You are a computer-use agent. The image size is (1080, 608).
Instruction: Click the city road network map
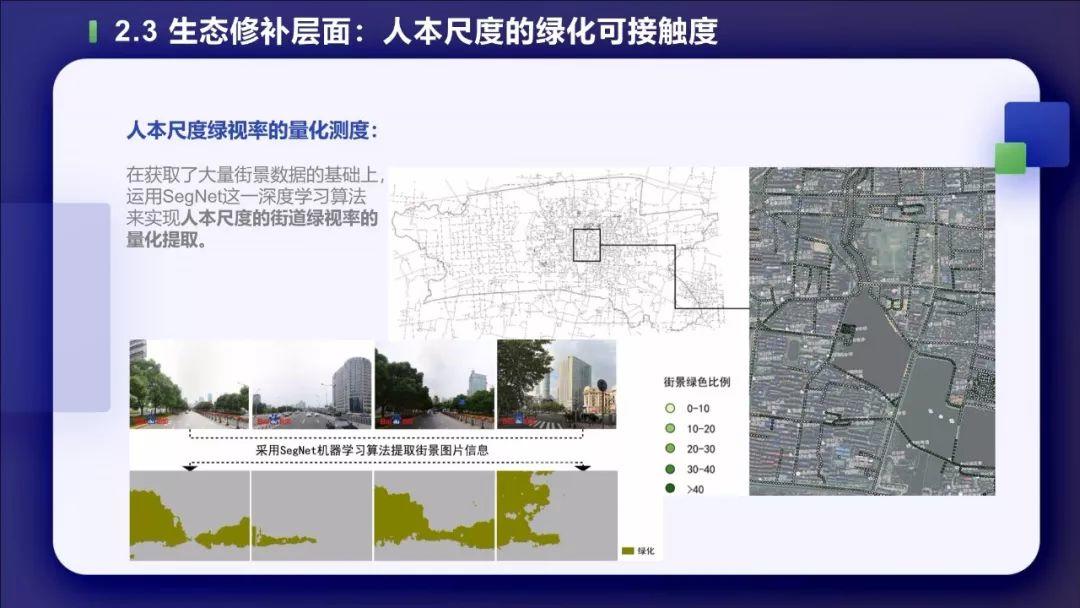click(x=557, y=251)
